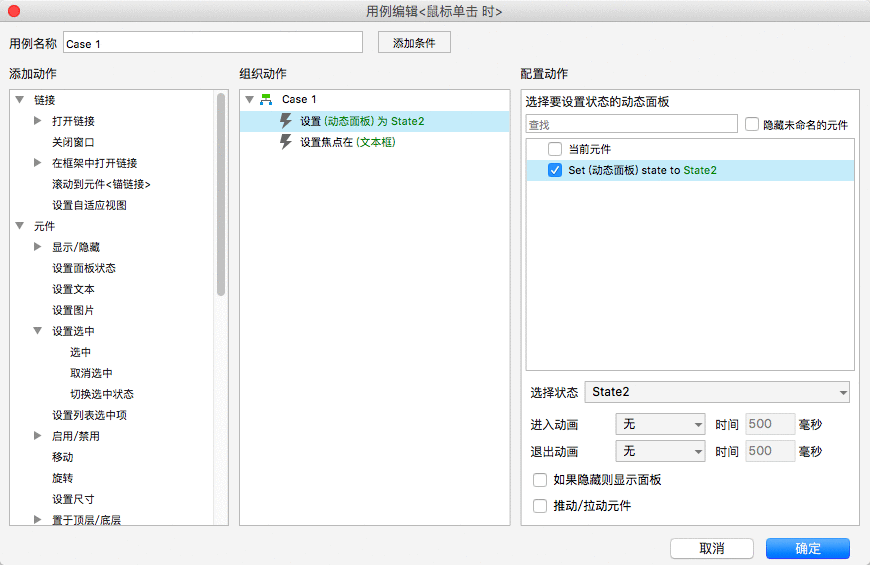
Task: Click the 启用/禁用 label
Action: [76, 436]
